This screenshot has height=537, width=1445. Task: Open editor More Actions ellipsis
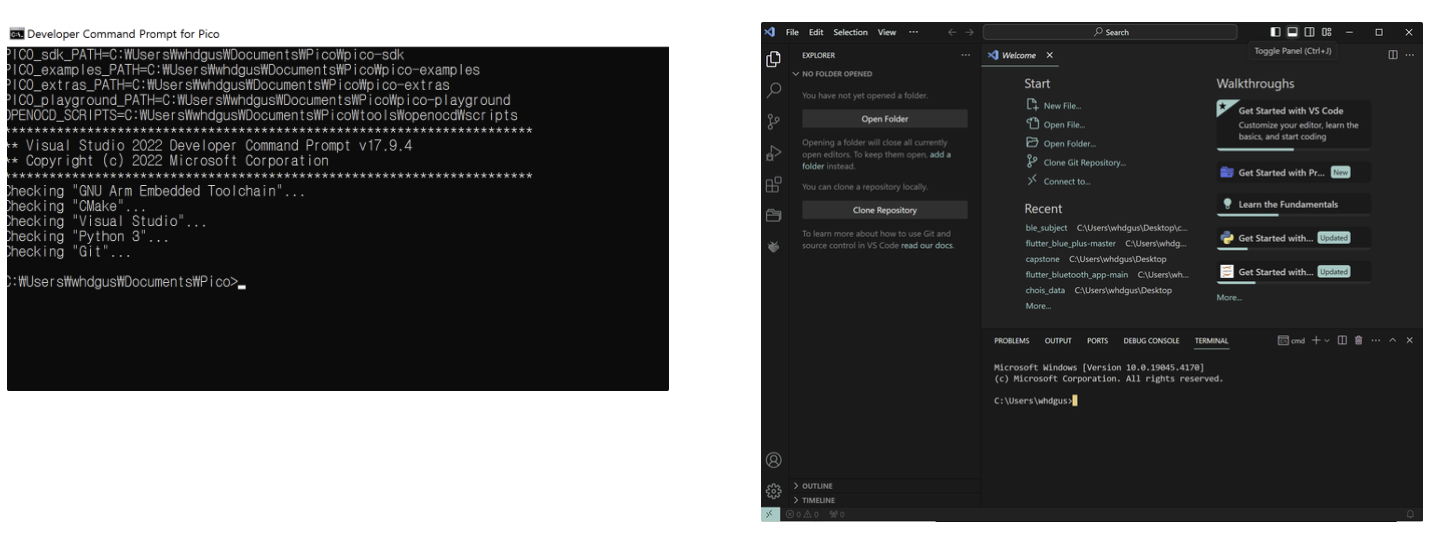point(1409,55)
